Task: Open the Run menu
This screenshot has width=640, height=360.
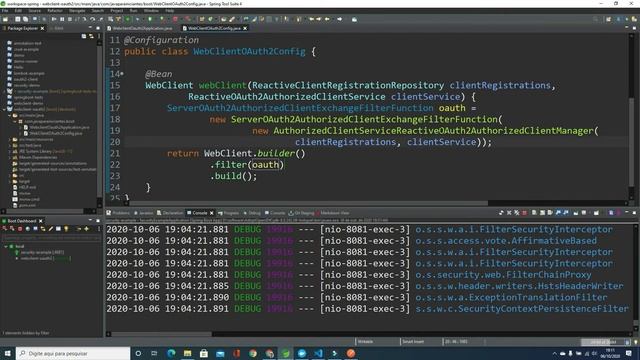Action: coord(133,11)
